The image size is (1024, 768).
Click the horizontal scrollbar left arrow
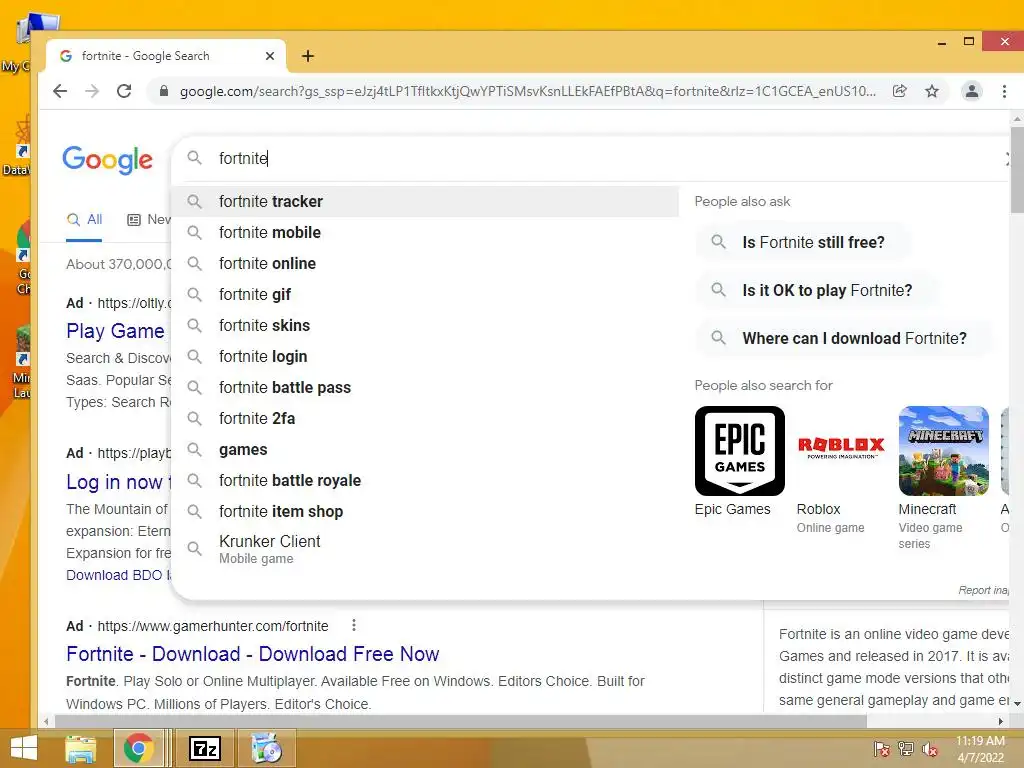tap(46, 721)
